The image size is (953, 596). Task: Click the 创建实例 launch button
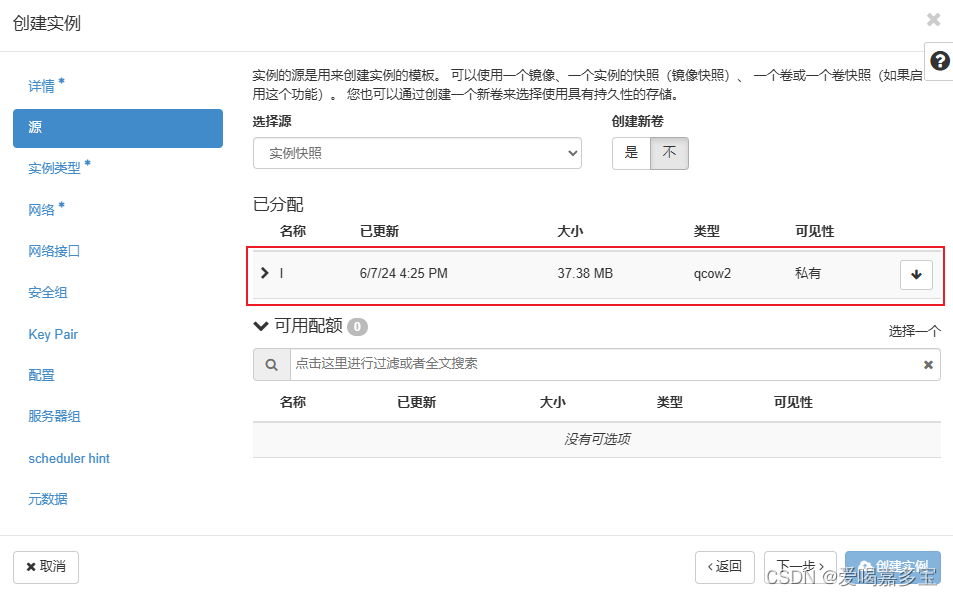click(893, 567)
